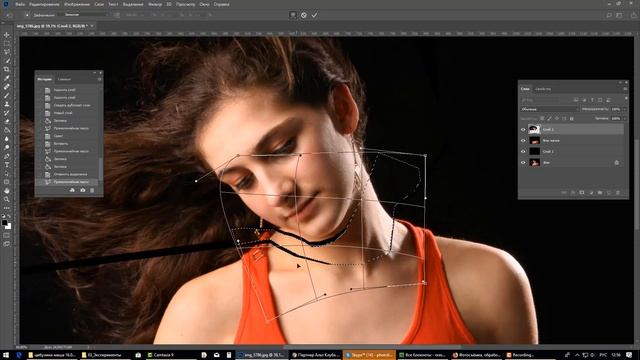
Task: Open the Windows Start menu
Action: point(6,355)
